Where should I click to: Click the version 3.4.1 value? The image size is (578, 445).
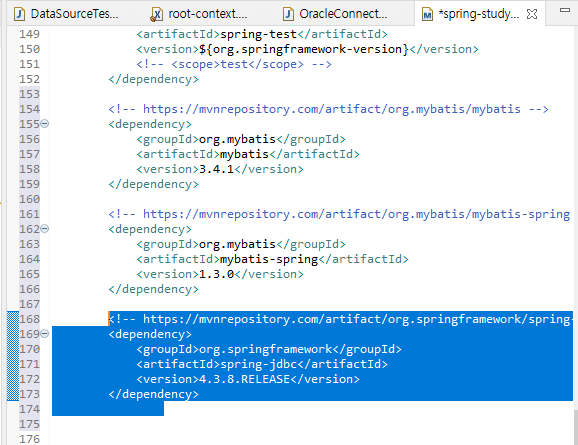coord(216,169)
